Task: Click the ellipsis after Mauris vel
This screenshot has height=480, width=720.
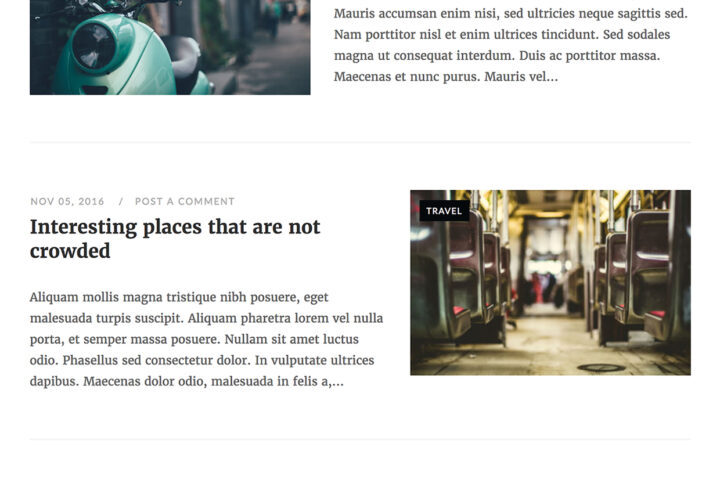Action: coord(552,77)
